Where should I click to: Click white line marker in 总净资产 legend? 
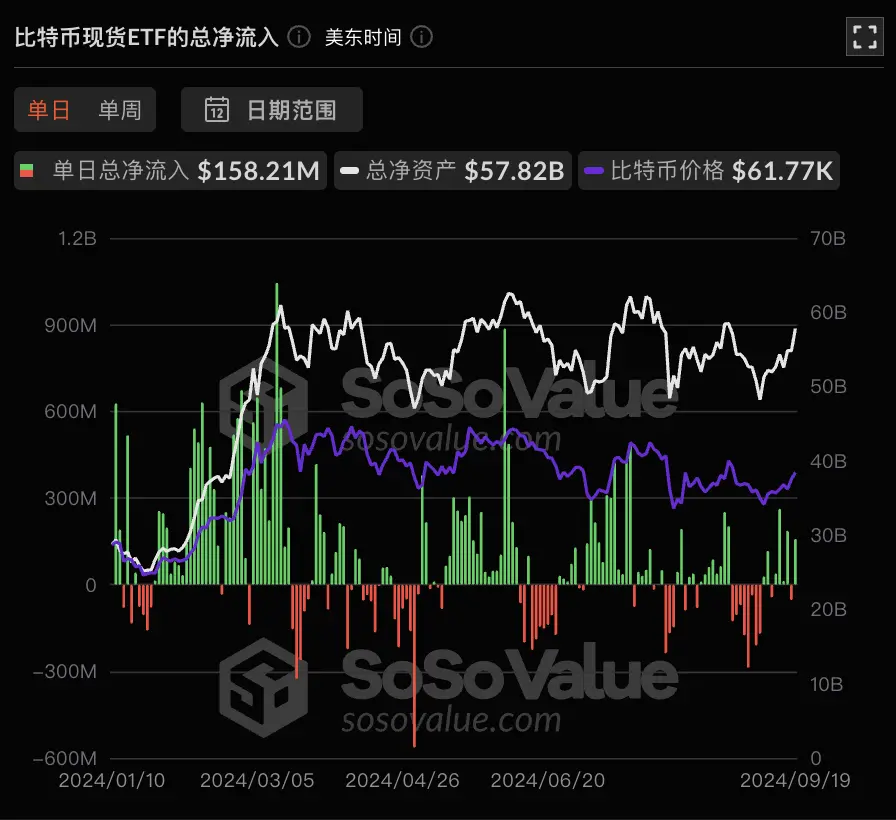[351, 170]
